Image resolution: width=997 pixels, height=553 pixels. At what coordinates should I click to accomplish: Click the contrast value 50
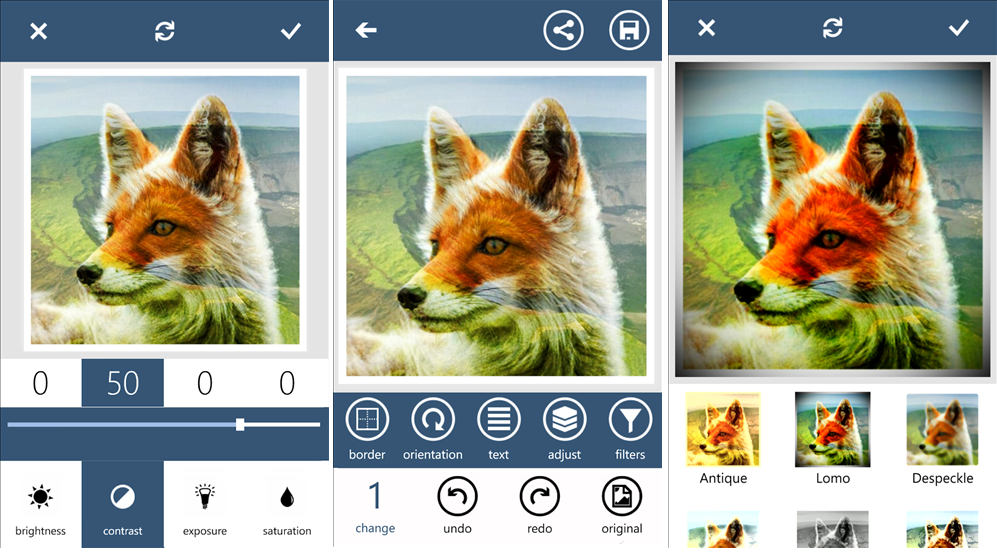(x=123, y=383)
